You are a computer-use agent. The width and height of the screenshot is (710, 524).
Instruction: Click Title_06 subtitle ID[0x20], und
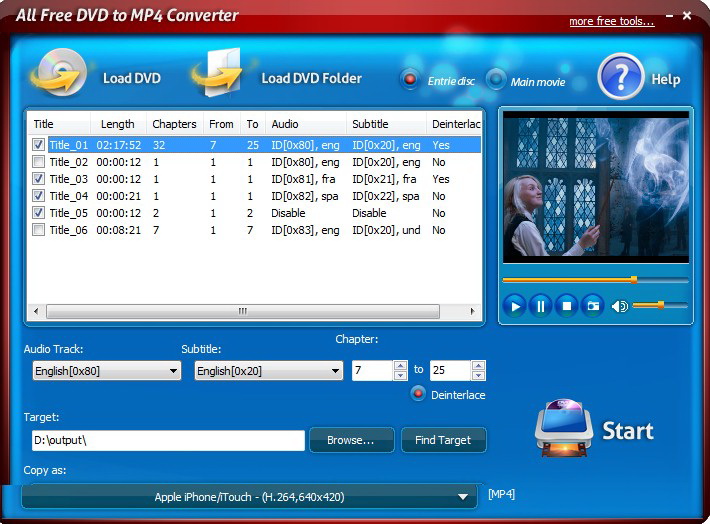pyautogui.click(x=386, y=230)
